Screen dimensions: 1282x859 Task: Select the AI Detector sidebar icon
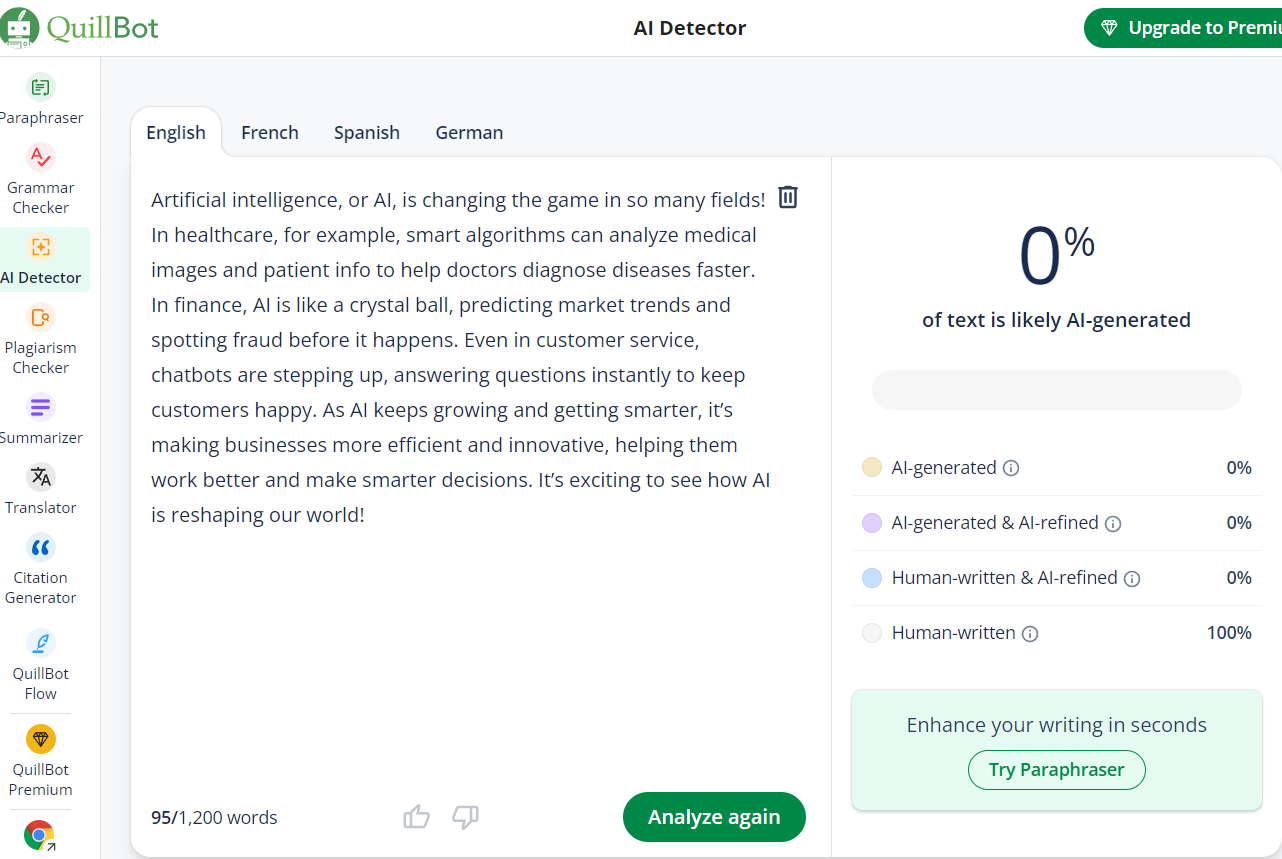click(x=41, y=247)
